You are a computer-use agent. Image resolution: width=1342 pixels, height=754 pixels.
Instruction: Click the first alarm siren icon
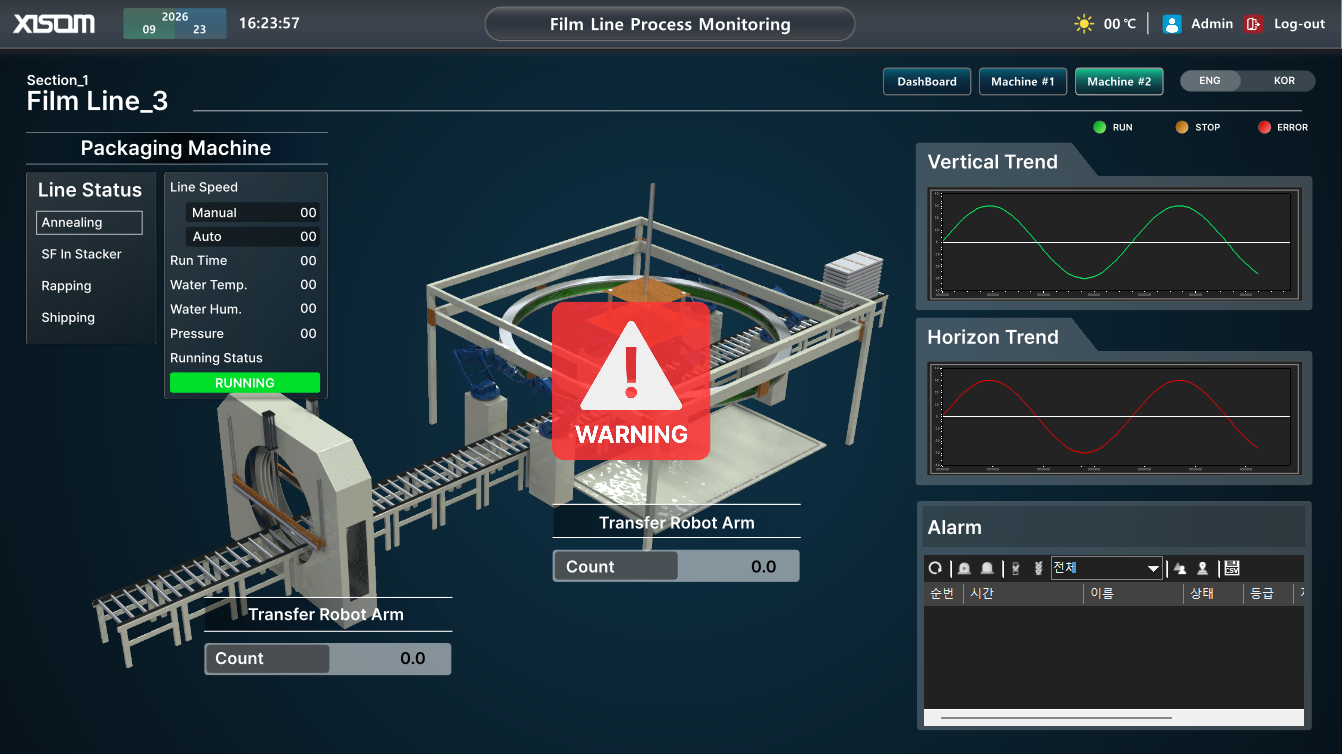(x=964, y=568)
